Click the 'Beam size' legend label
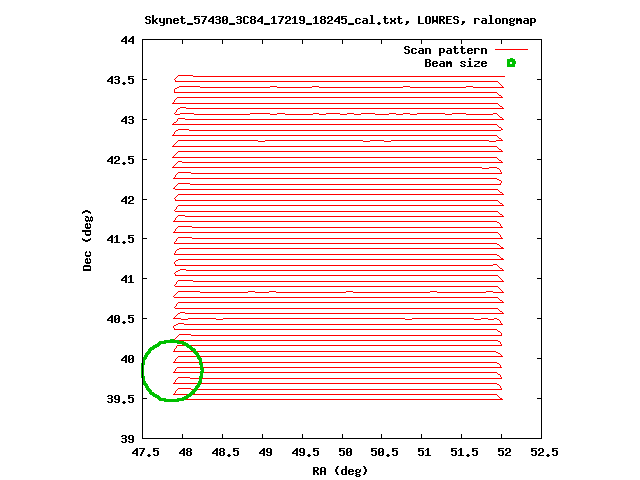Viewport: 640px width, 480px height. [x=456, y=63]
